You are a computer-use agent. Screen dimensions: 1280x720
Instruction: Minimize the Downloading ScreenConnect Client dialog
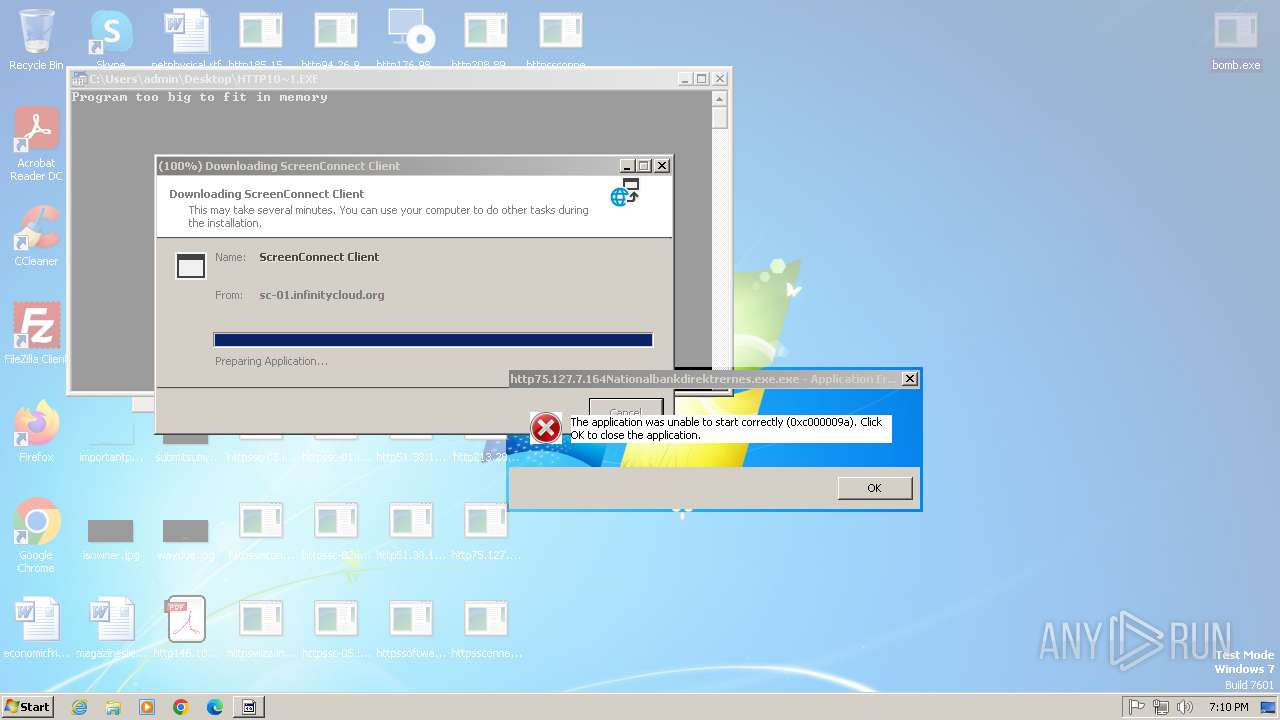pyautogui.click(x=627, y=166)
